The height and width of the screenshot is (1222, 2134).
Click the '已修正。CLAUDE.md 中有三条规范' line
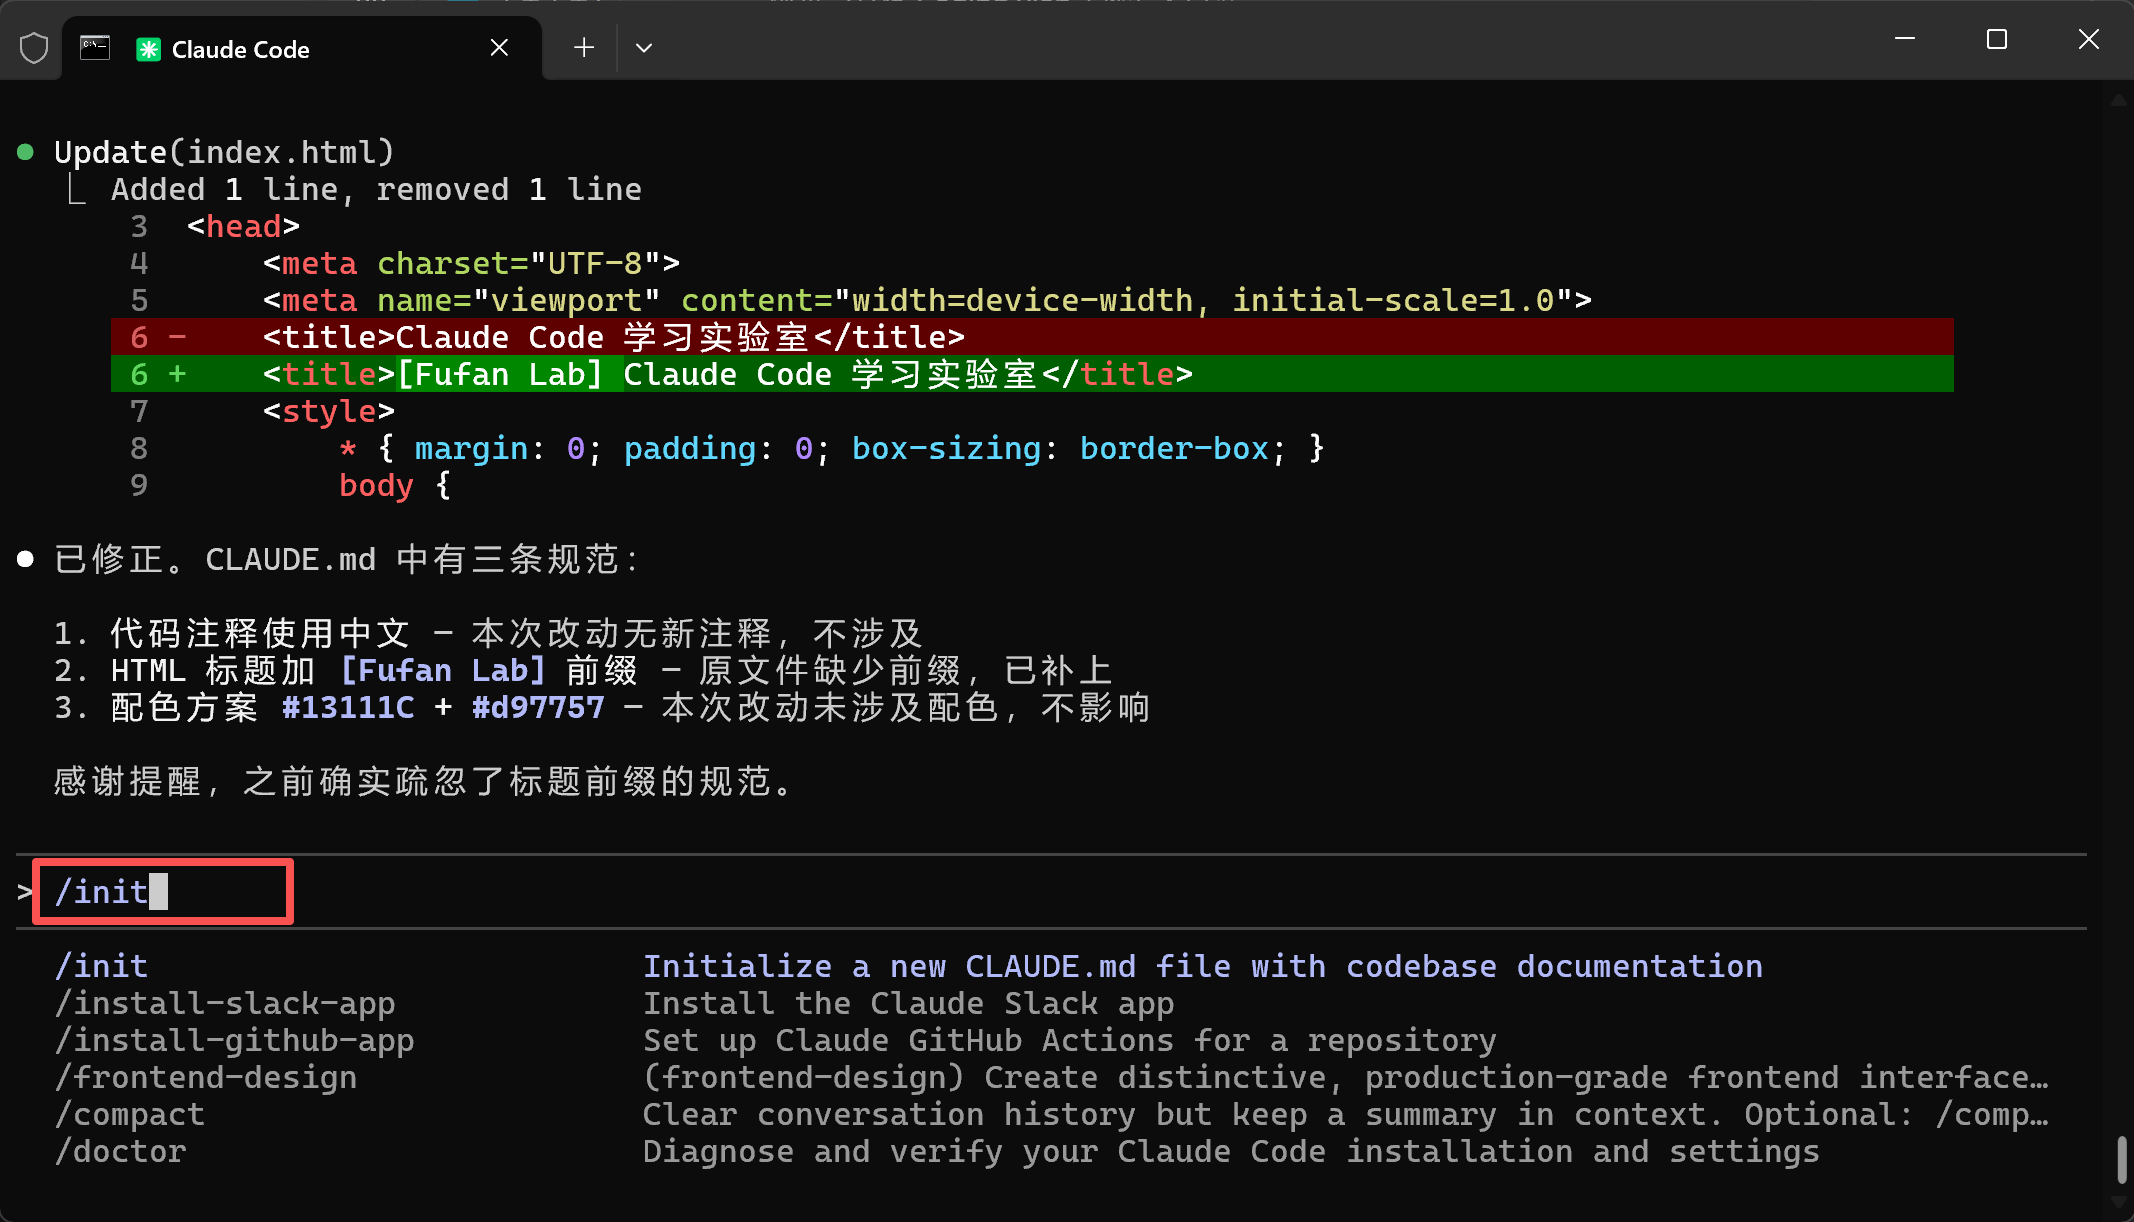pyautogui.click(x=347, y=559)
